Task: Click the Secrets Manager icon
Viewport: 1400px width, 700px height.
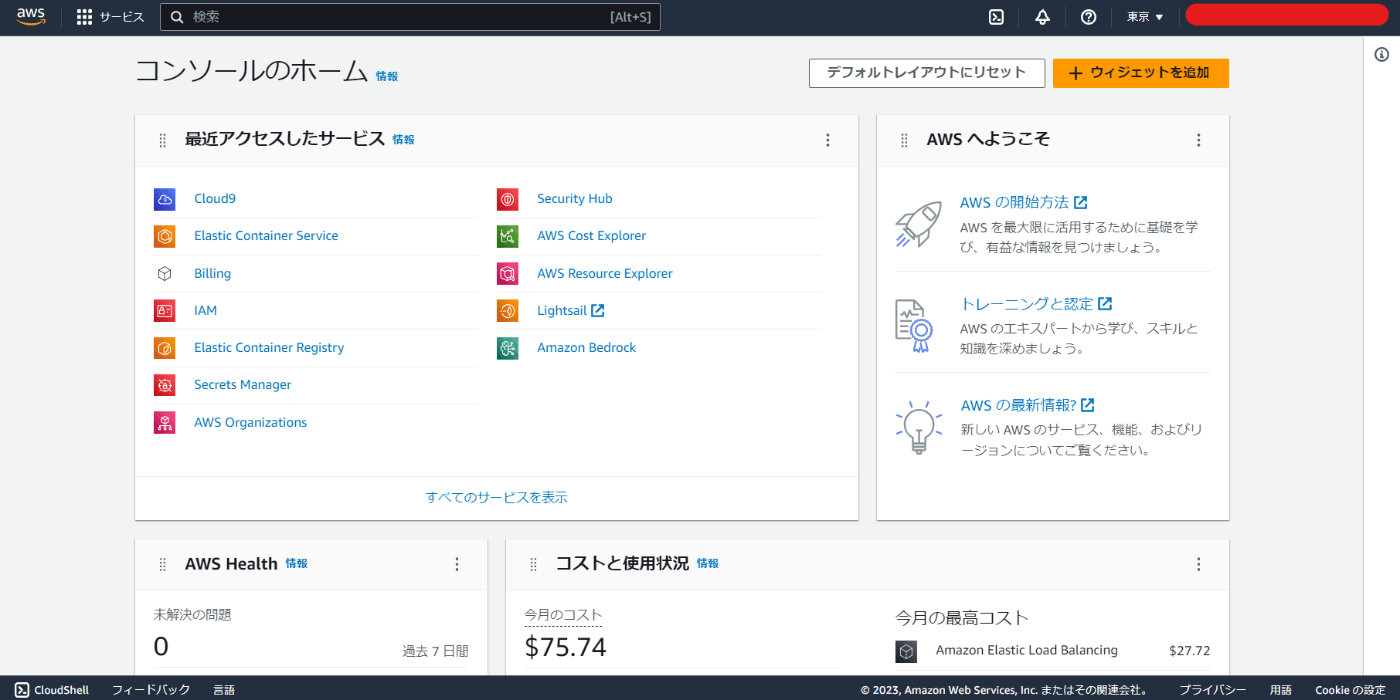Action: point(165,385)
